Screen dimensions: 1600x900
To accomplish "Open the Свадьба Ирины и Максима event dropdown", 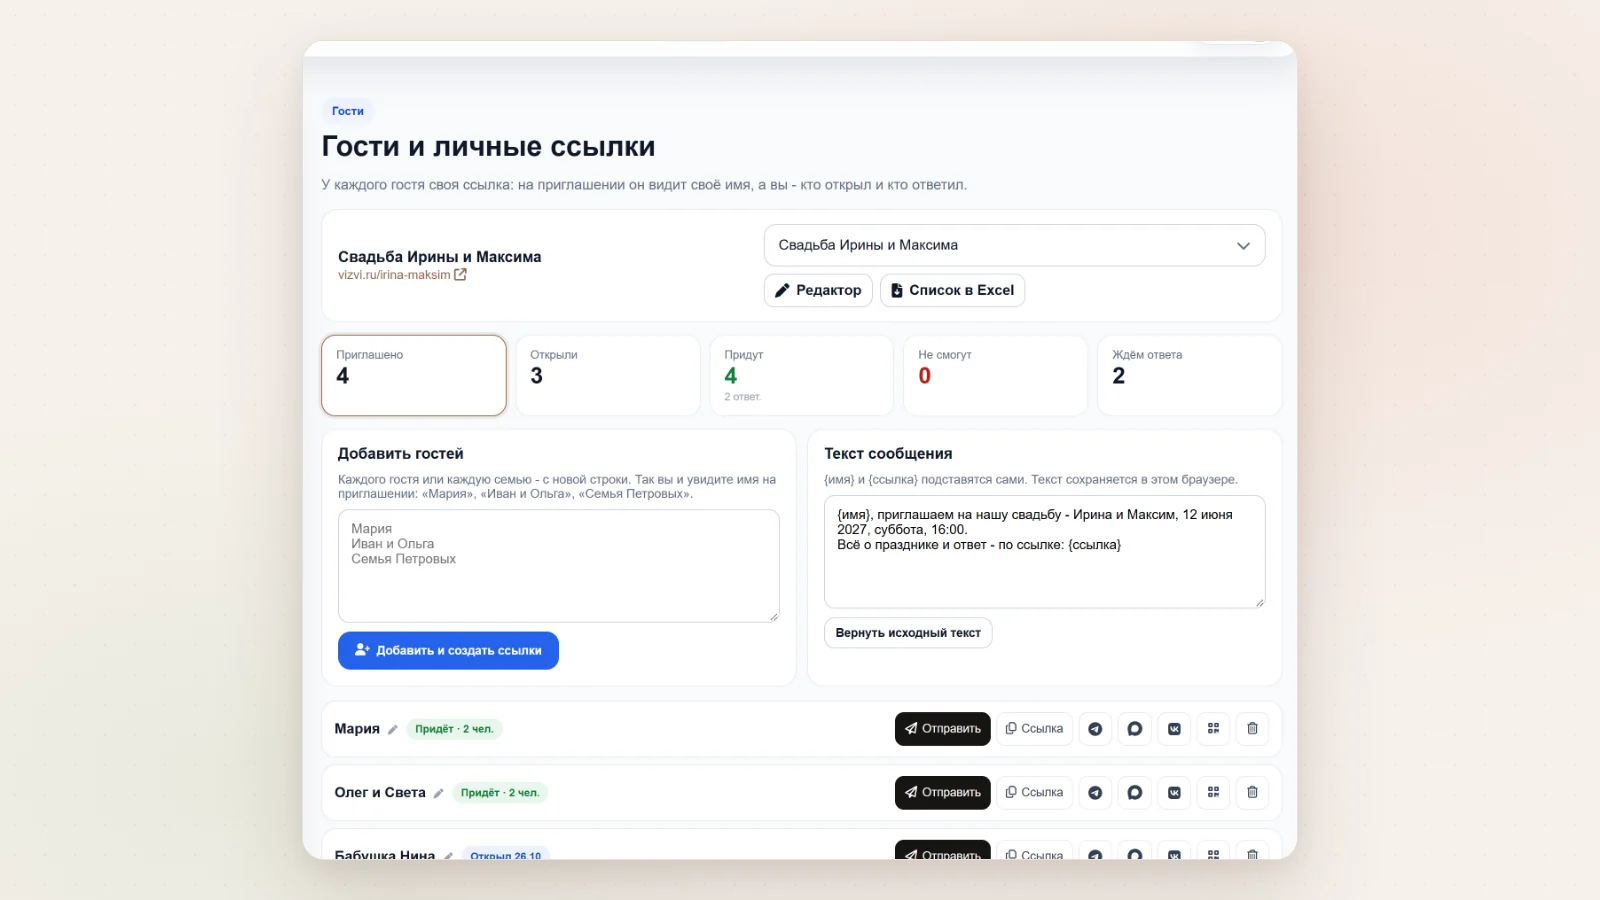I will point(1014,245).
